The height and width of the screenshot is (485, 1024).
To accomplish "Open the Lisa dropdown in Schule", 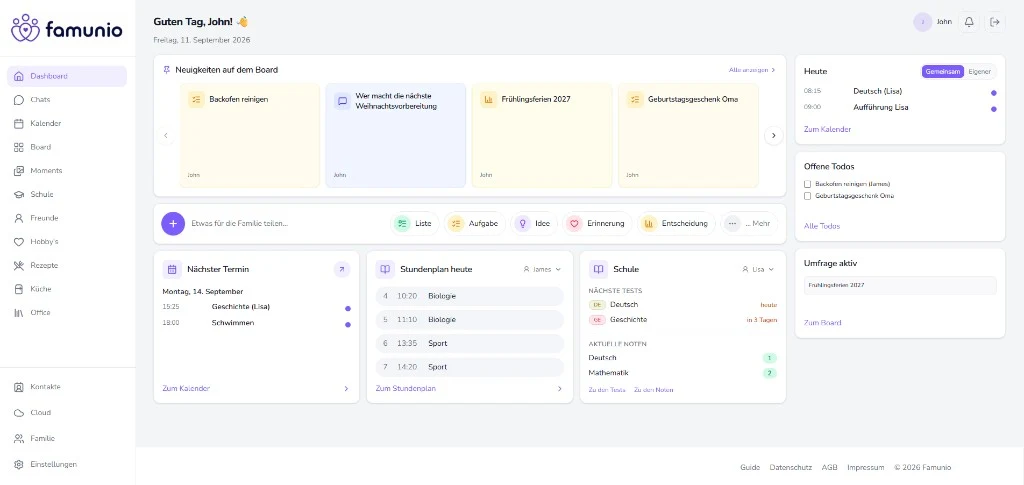I will 758,269.
